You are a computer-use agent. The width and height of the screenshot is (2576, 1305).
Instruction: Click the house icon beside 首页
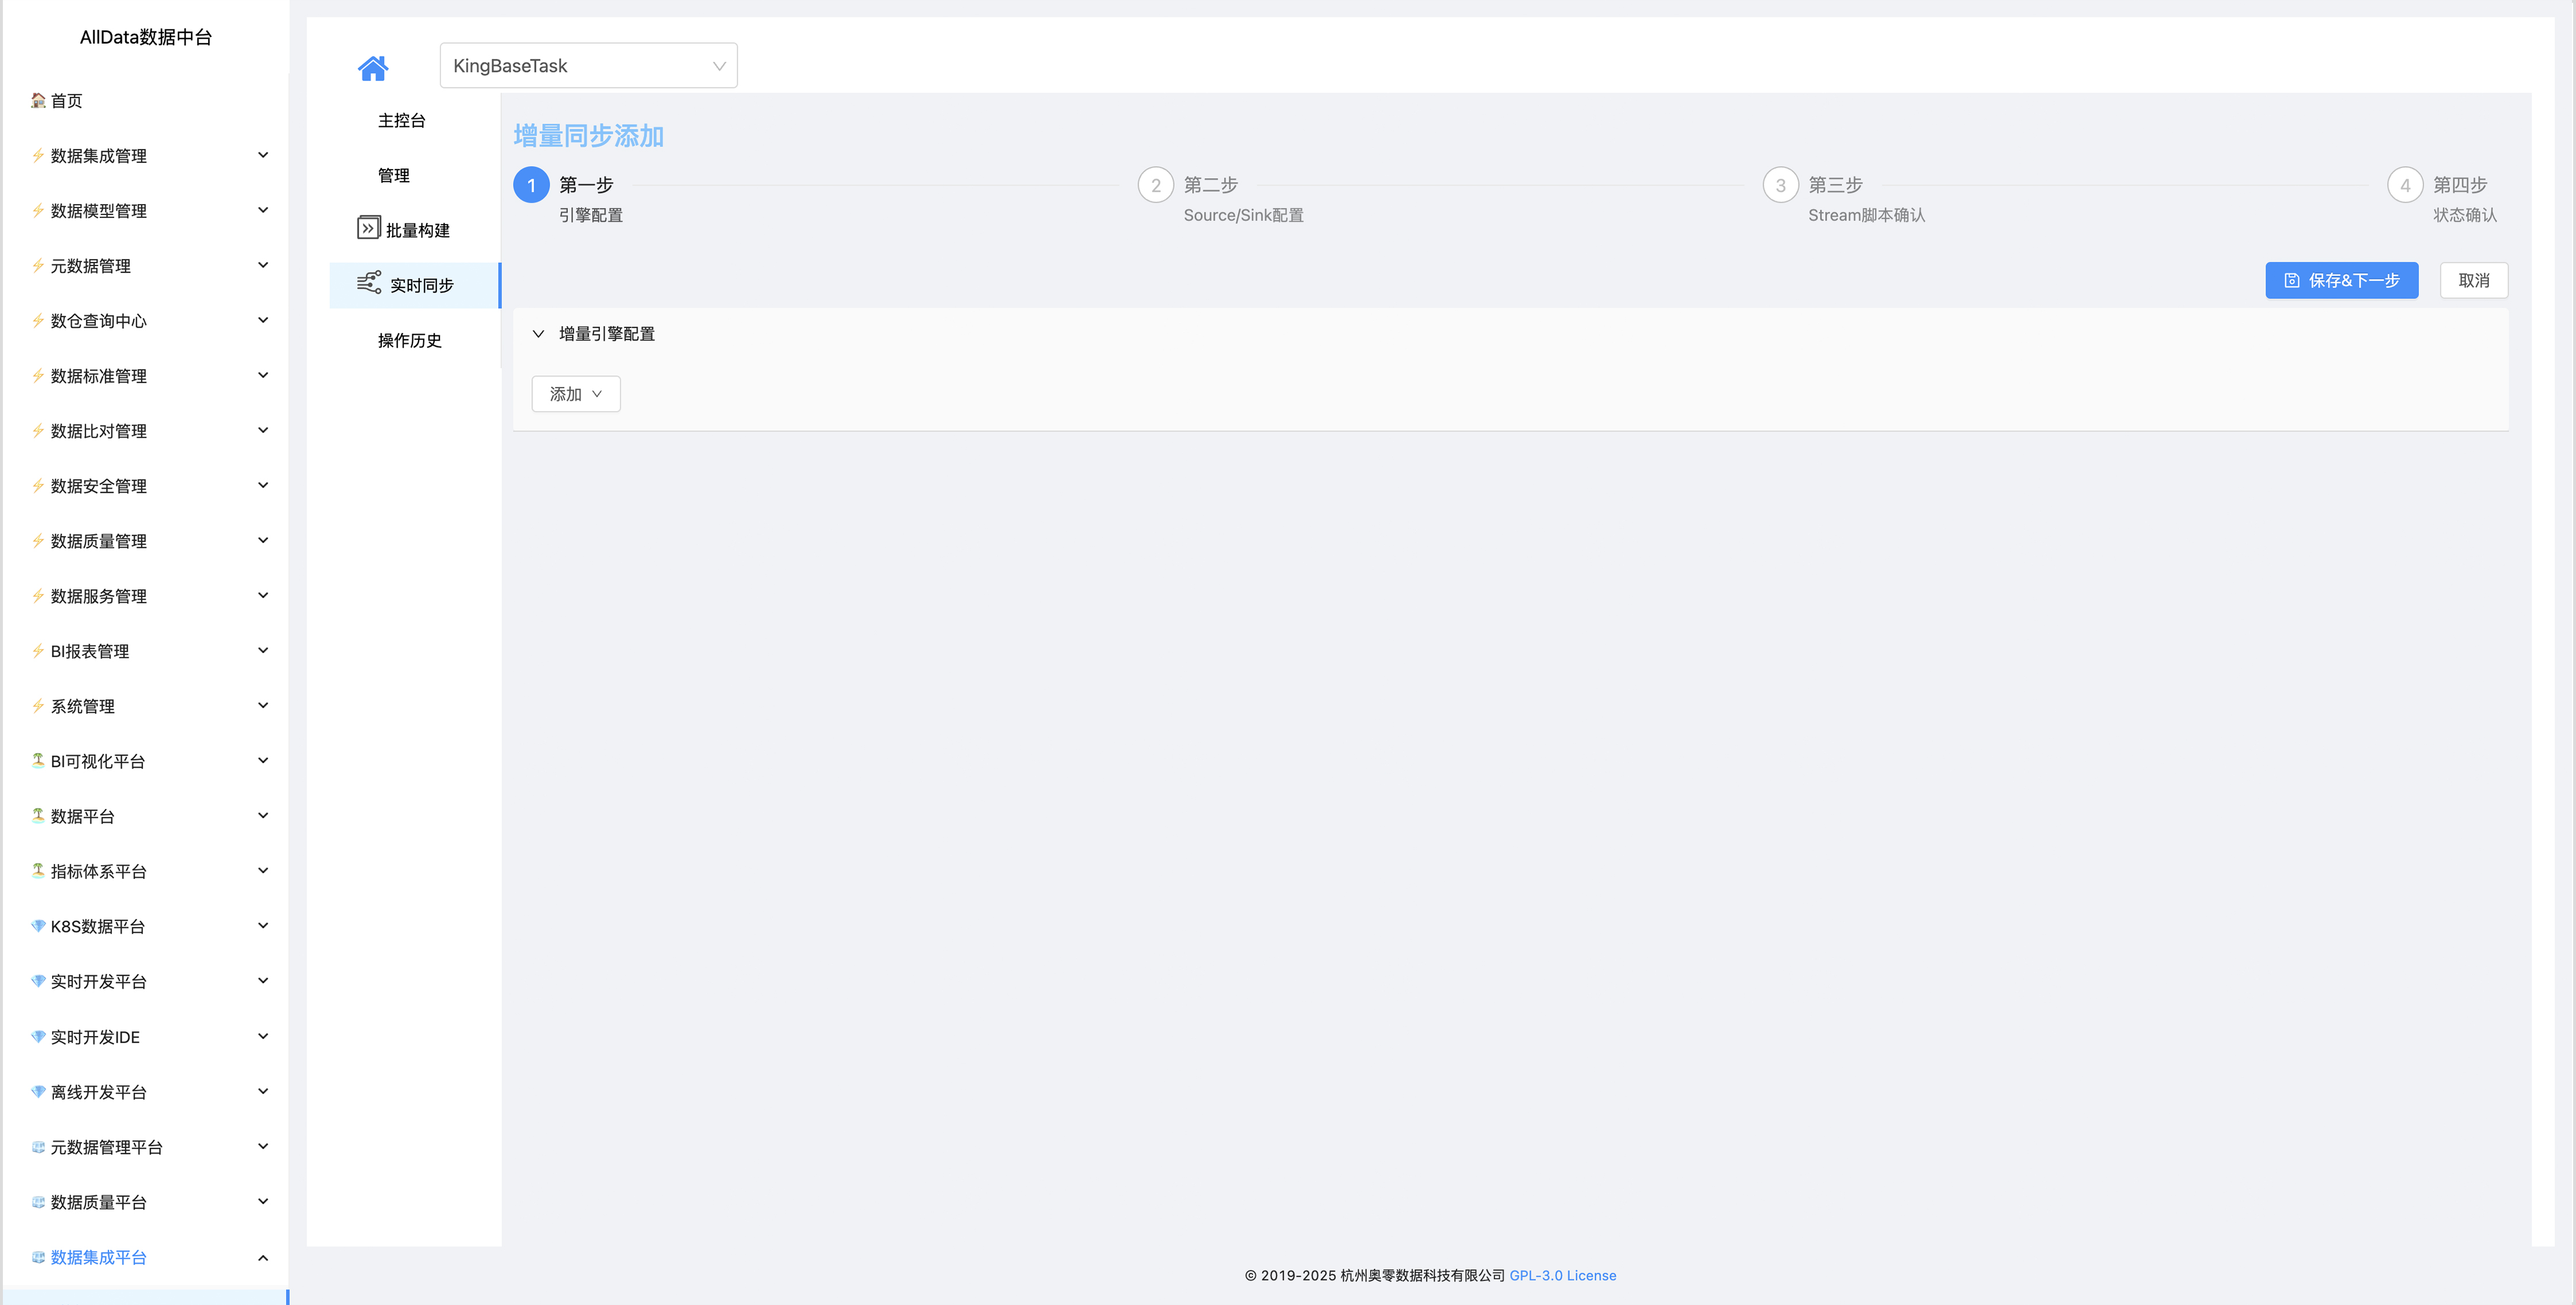(x=38, y=100)
